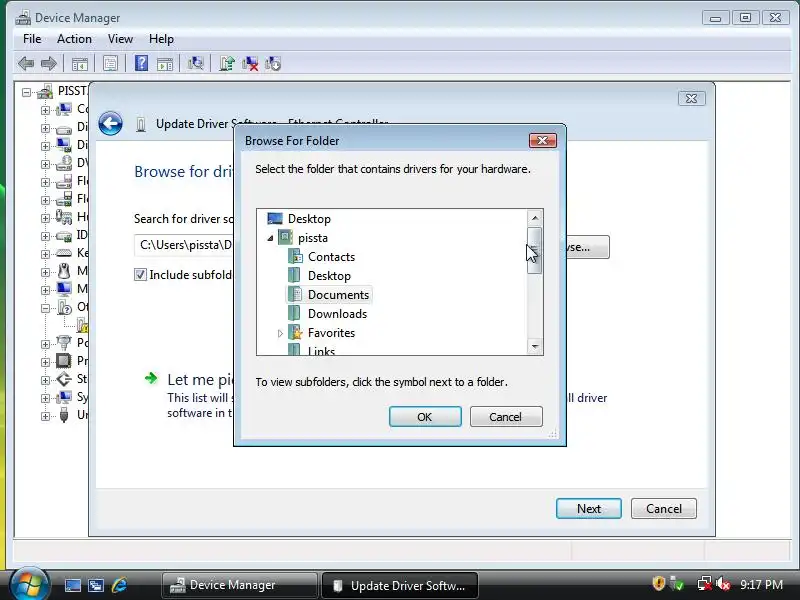Click the Start orb on the taskbar

tap(29, 584)
